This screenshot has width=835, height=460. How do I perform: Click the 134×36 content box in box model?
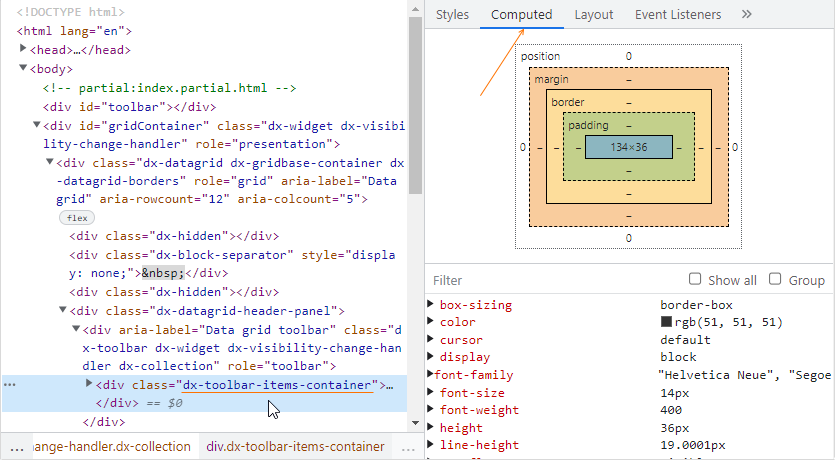point(628,147)
